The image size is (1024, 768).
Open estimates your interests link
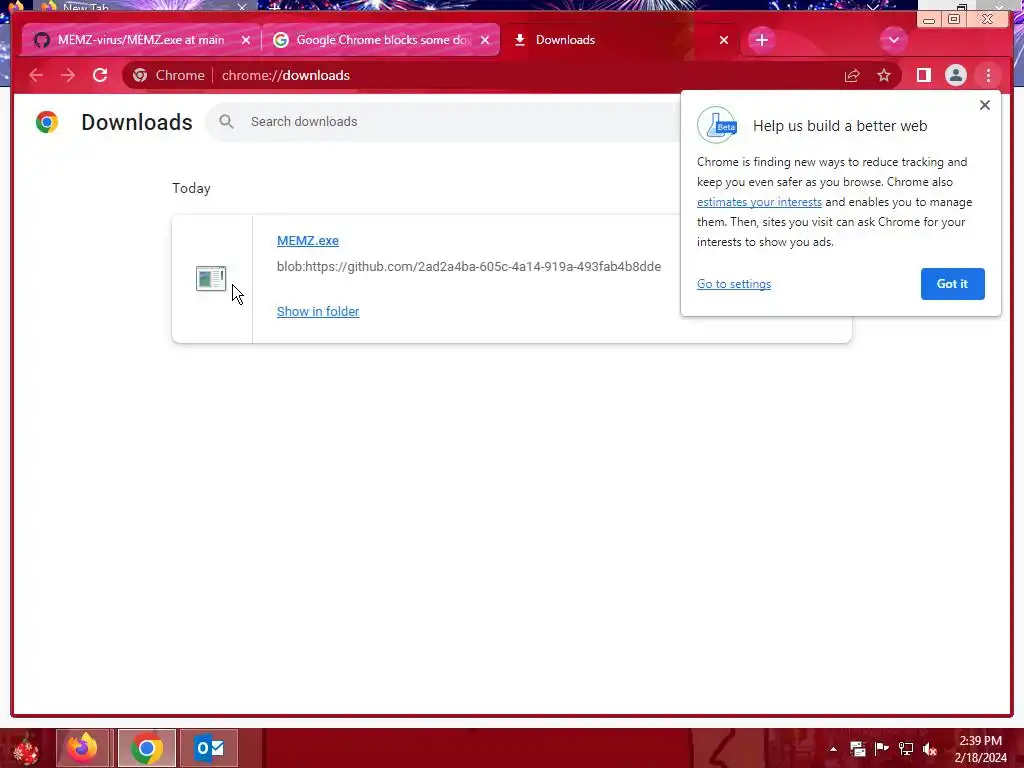[759, 202]
